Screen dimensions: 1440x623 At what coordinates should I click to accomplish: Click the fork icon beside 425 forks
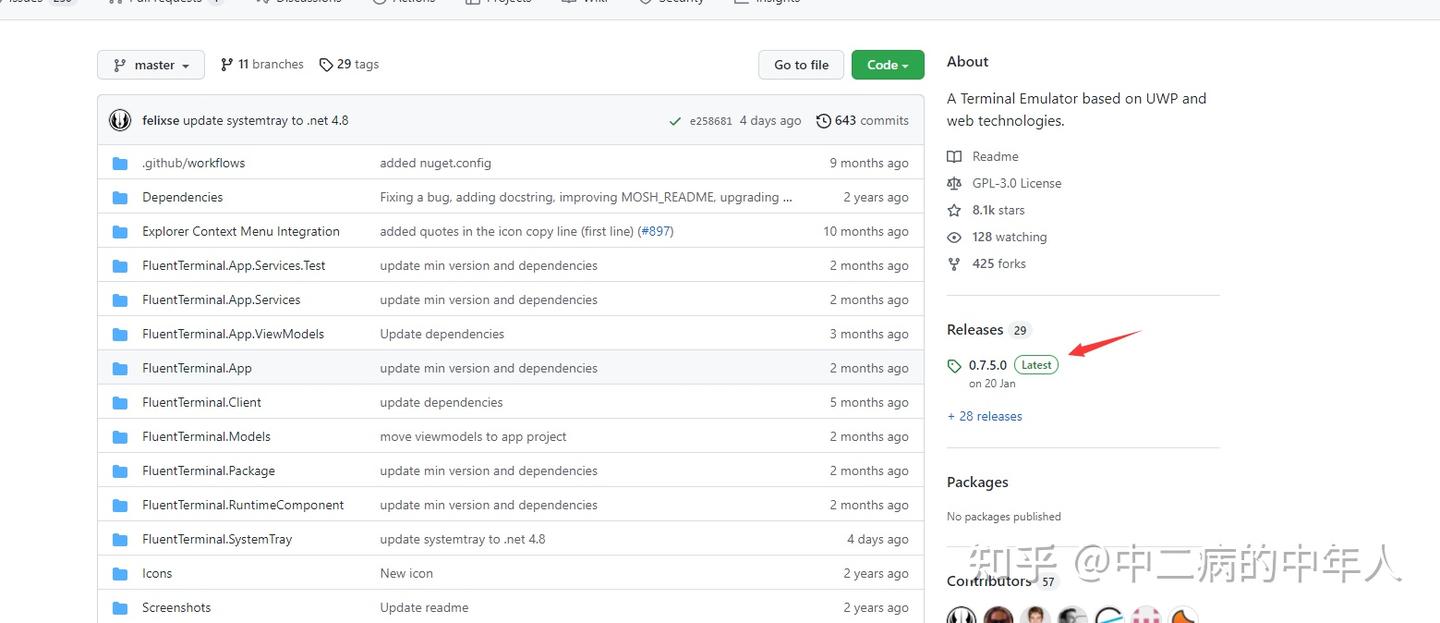coord(954,265)
